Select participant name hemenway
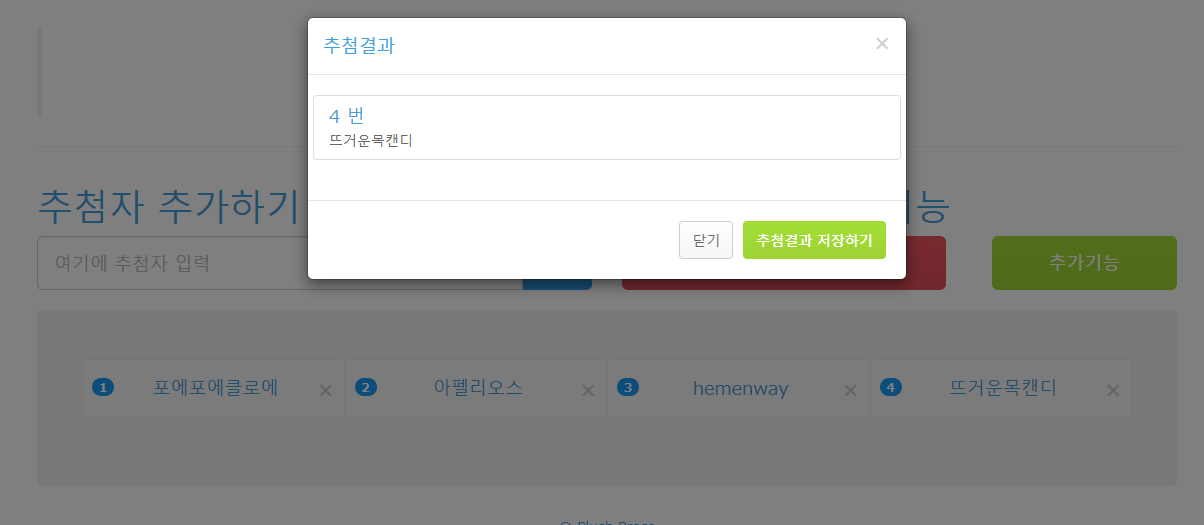The image size is (1204, 525). point(741,388)
